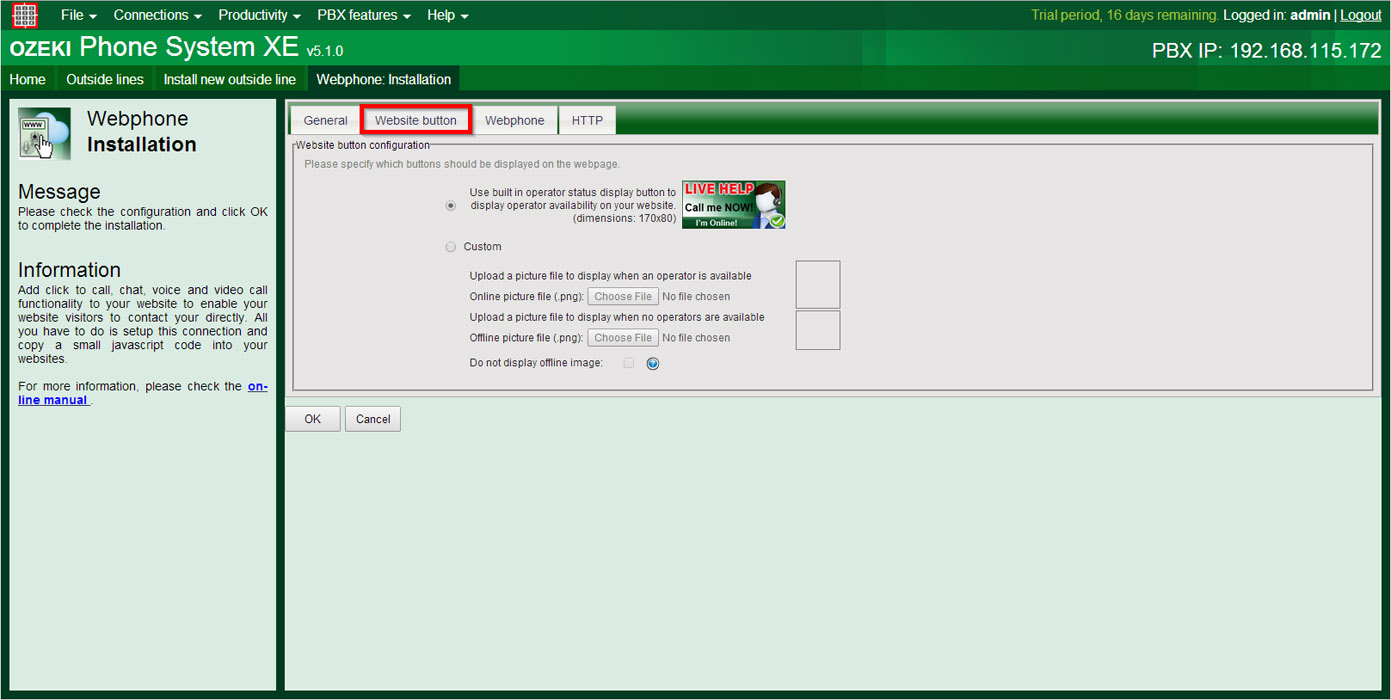Click the admin username text
Screen dimensions: 1391x700
[1310, 15]
